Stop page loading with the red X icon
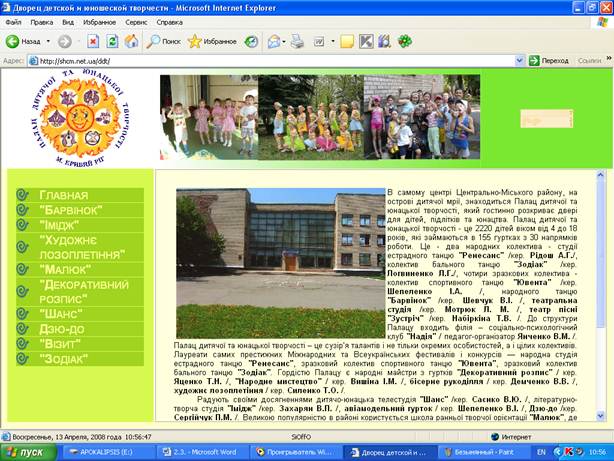 click(93, 41)
